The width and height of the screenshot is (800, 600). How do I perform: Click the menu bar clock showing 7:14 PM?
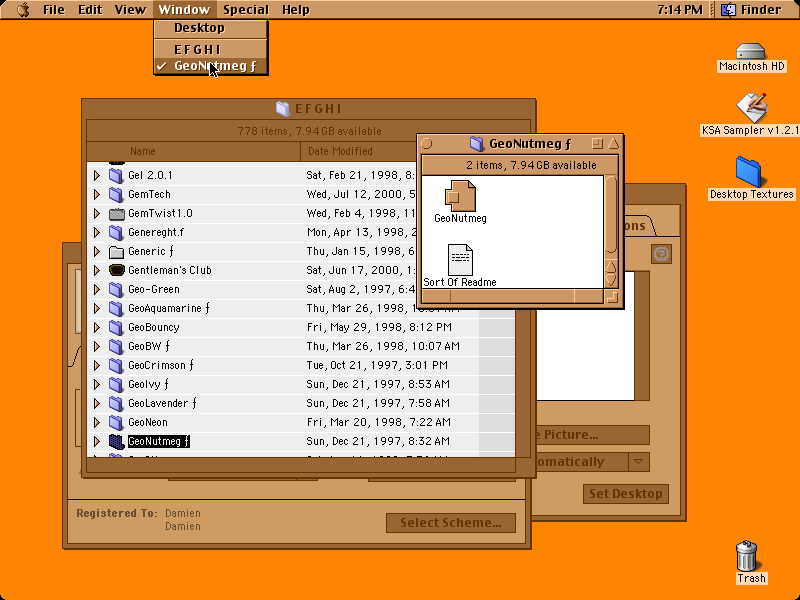click(x=679, y=10)
